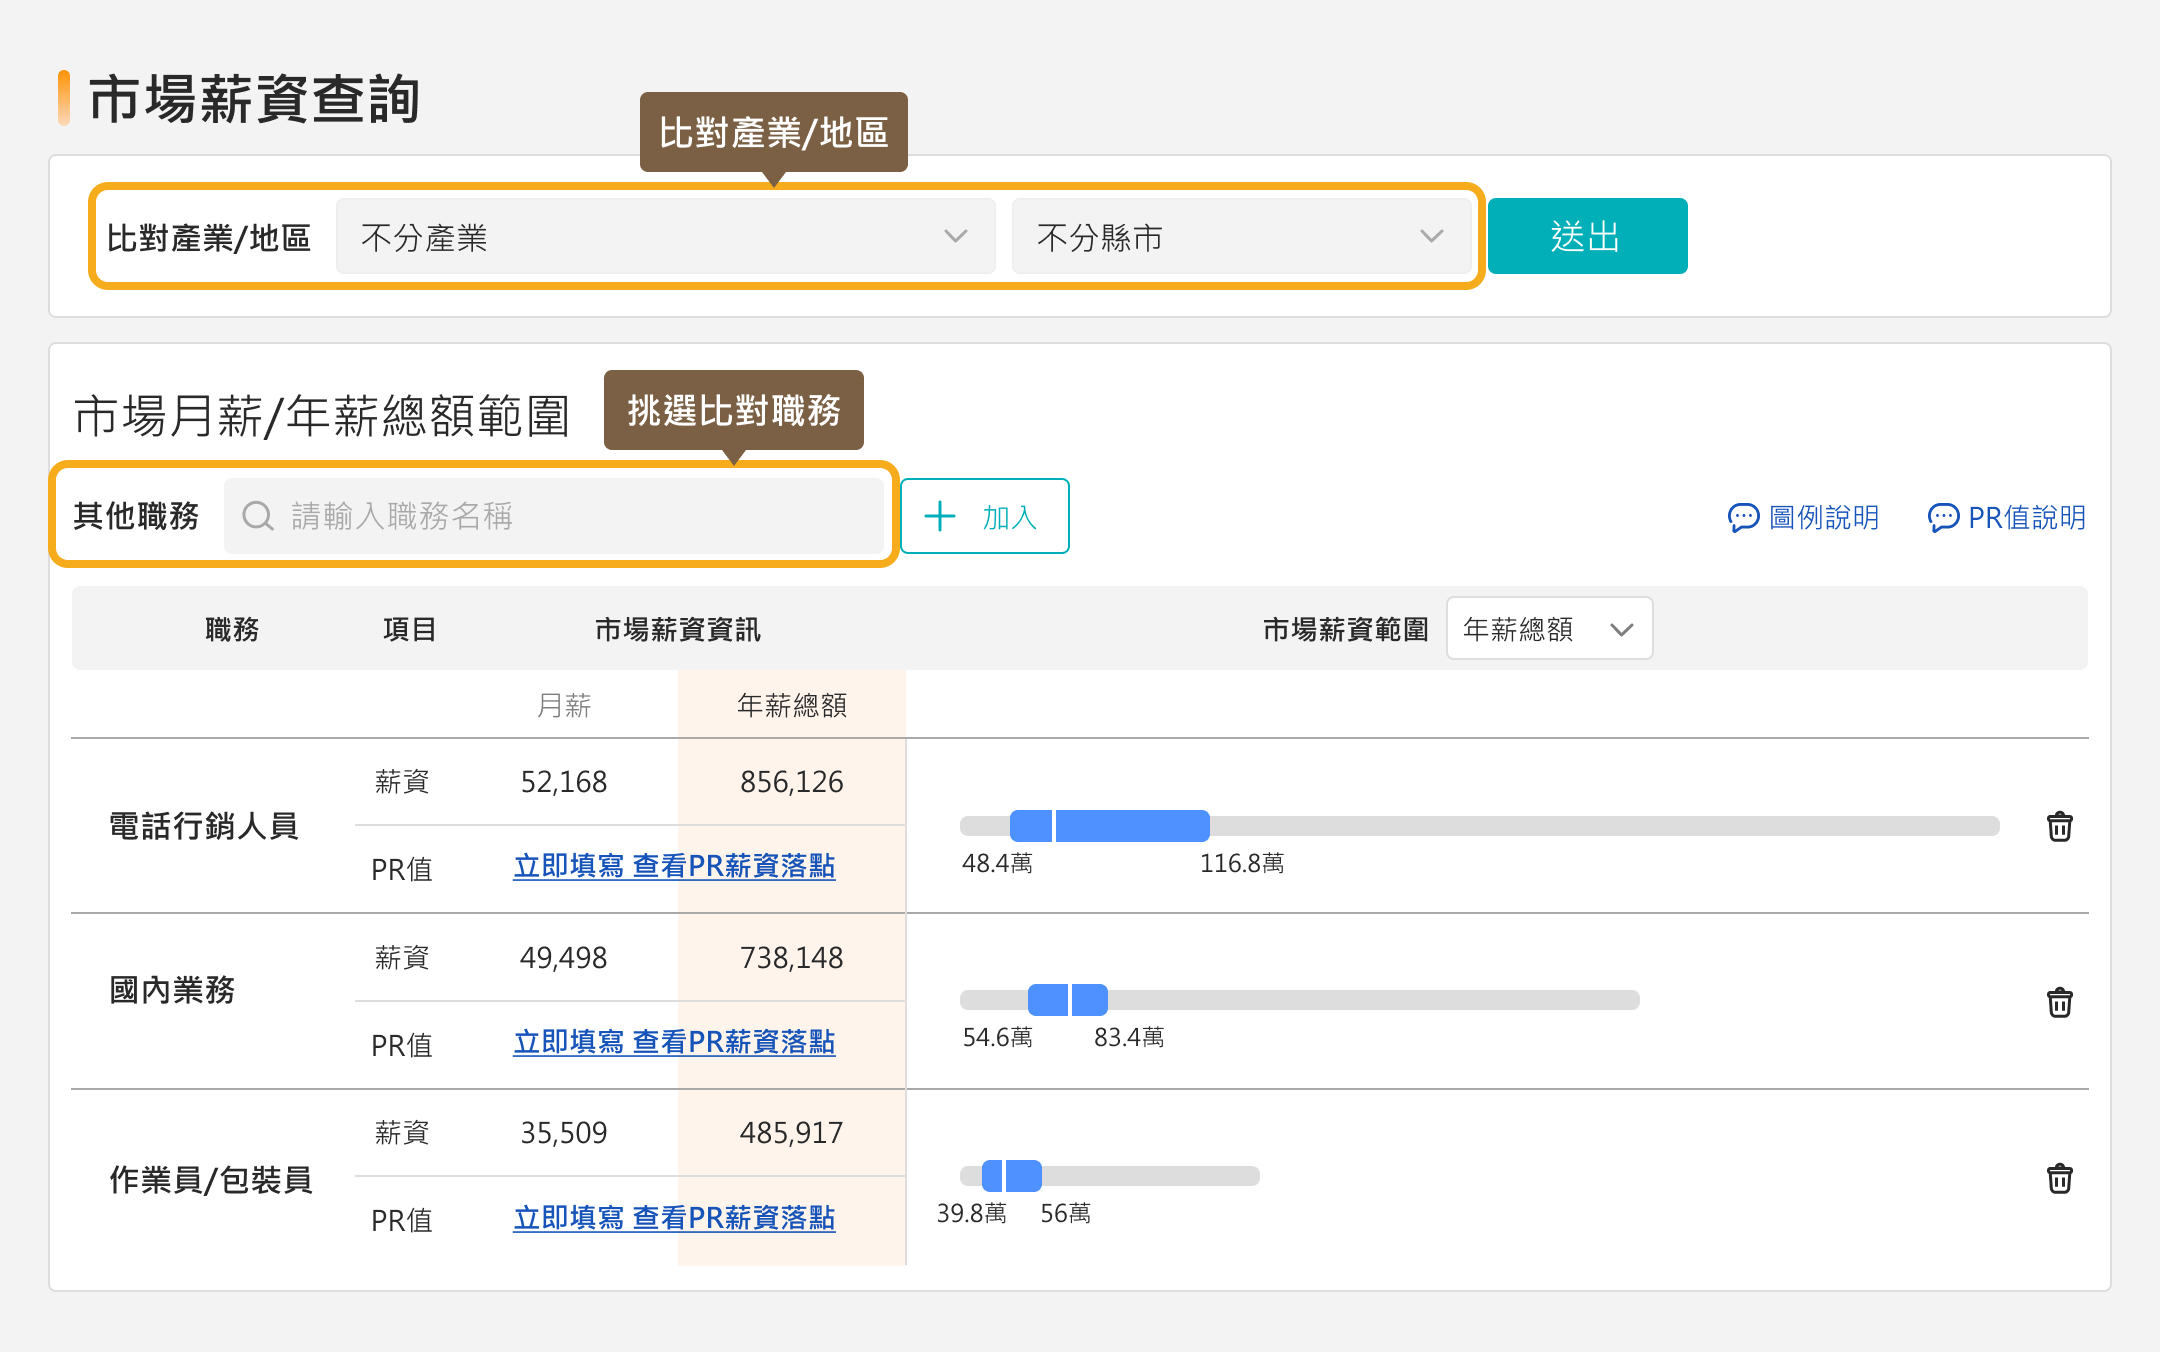
Task: Click the 49,498 monthly salary value
Action: [x=564, y=958]
